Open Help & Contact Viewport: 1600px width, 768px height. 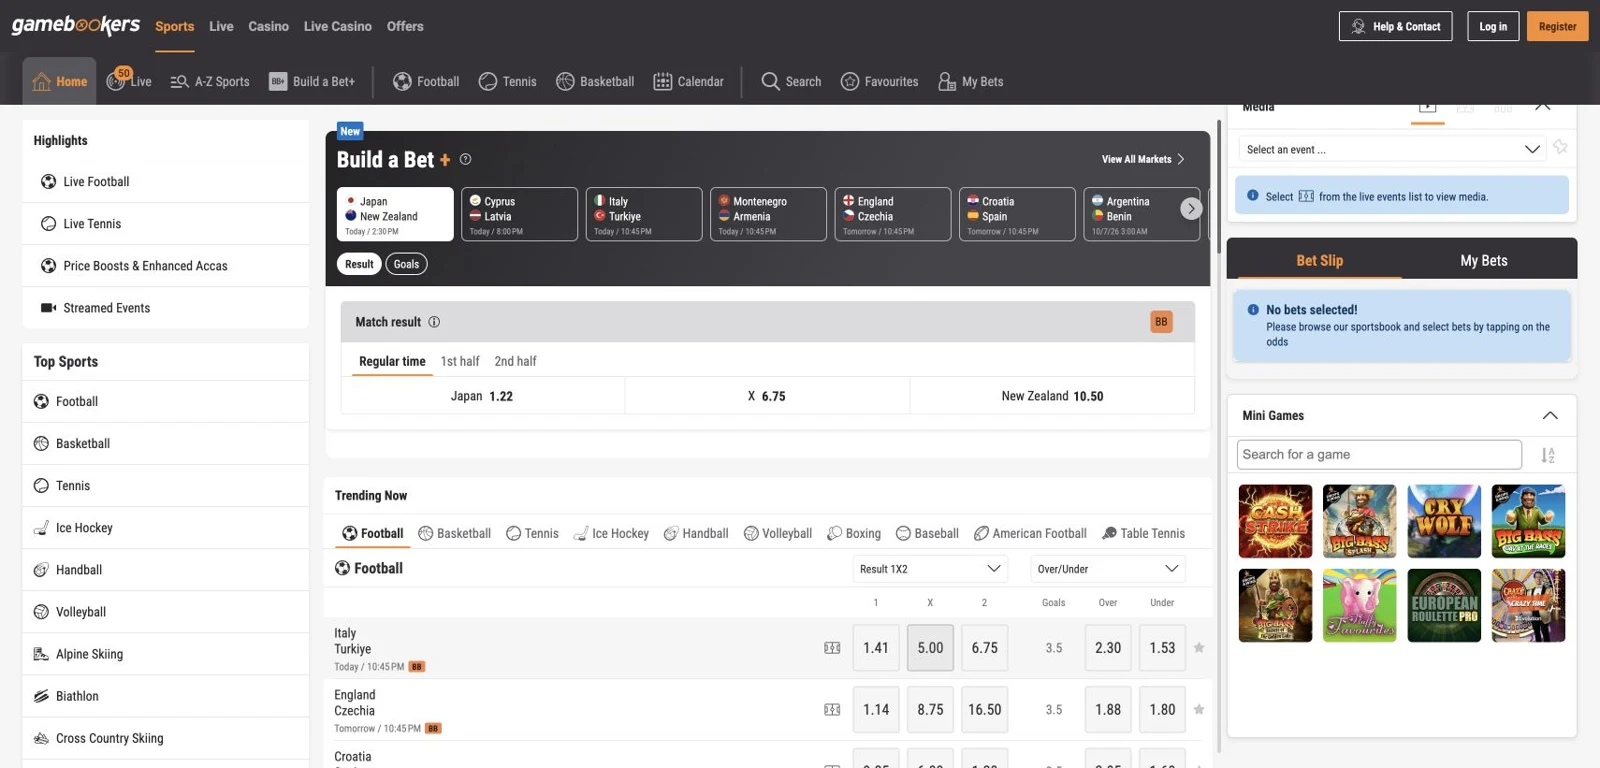point(1395,26)
